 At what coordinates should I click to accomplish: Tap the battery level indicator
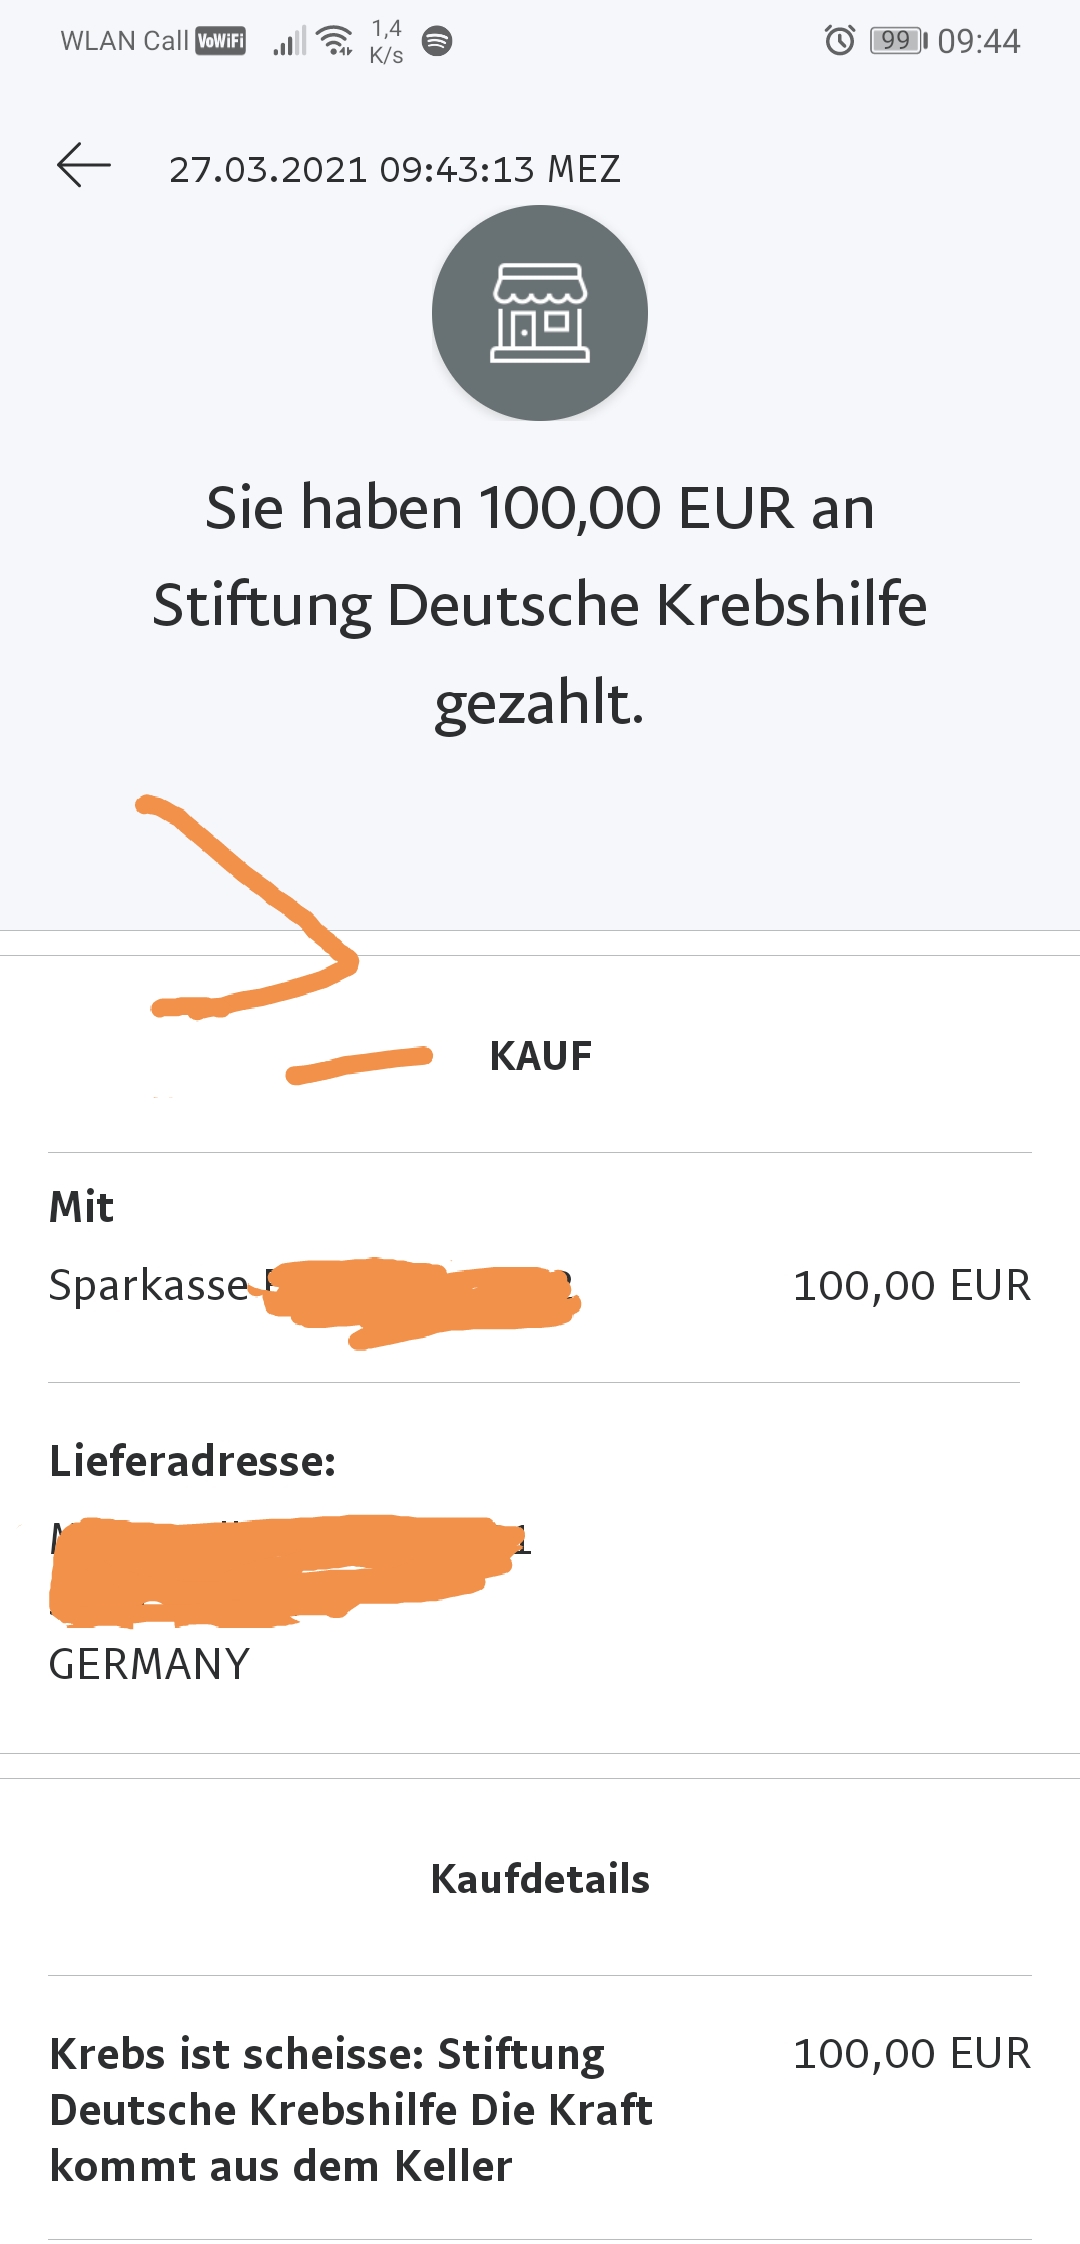point(898,41)
